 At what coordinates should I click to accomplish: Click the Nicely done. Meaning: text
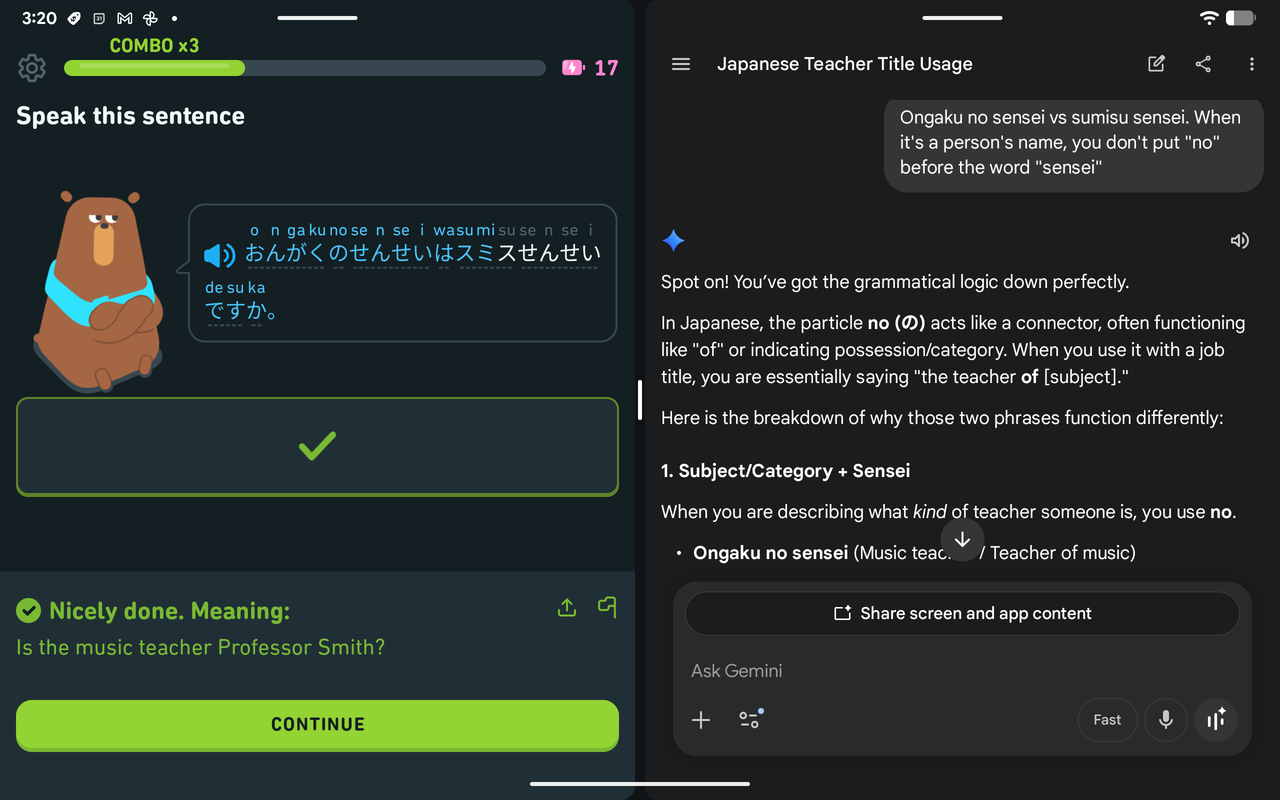169,611
